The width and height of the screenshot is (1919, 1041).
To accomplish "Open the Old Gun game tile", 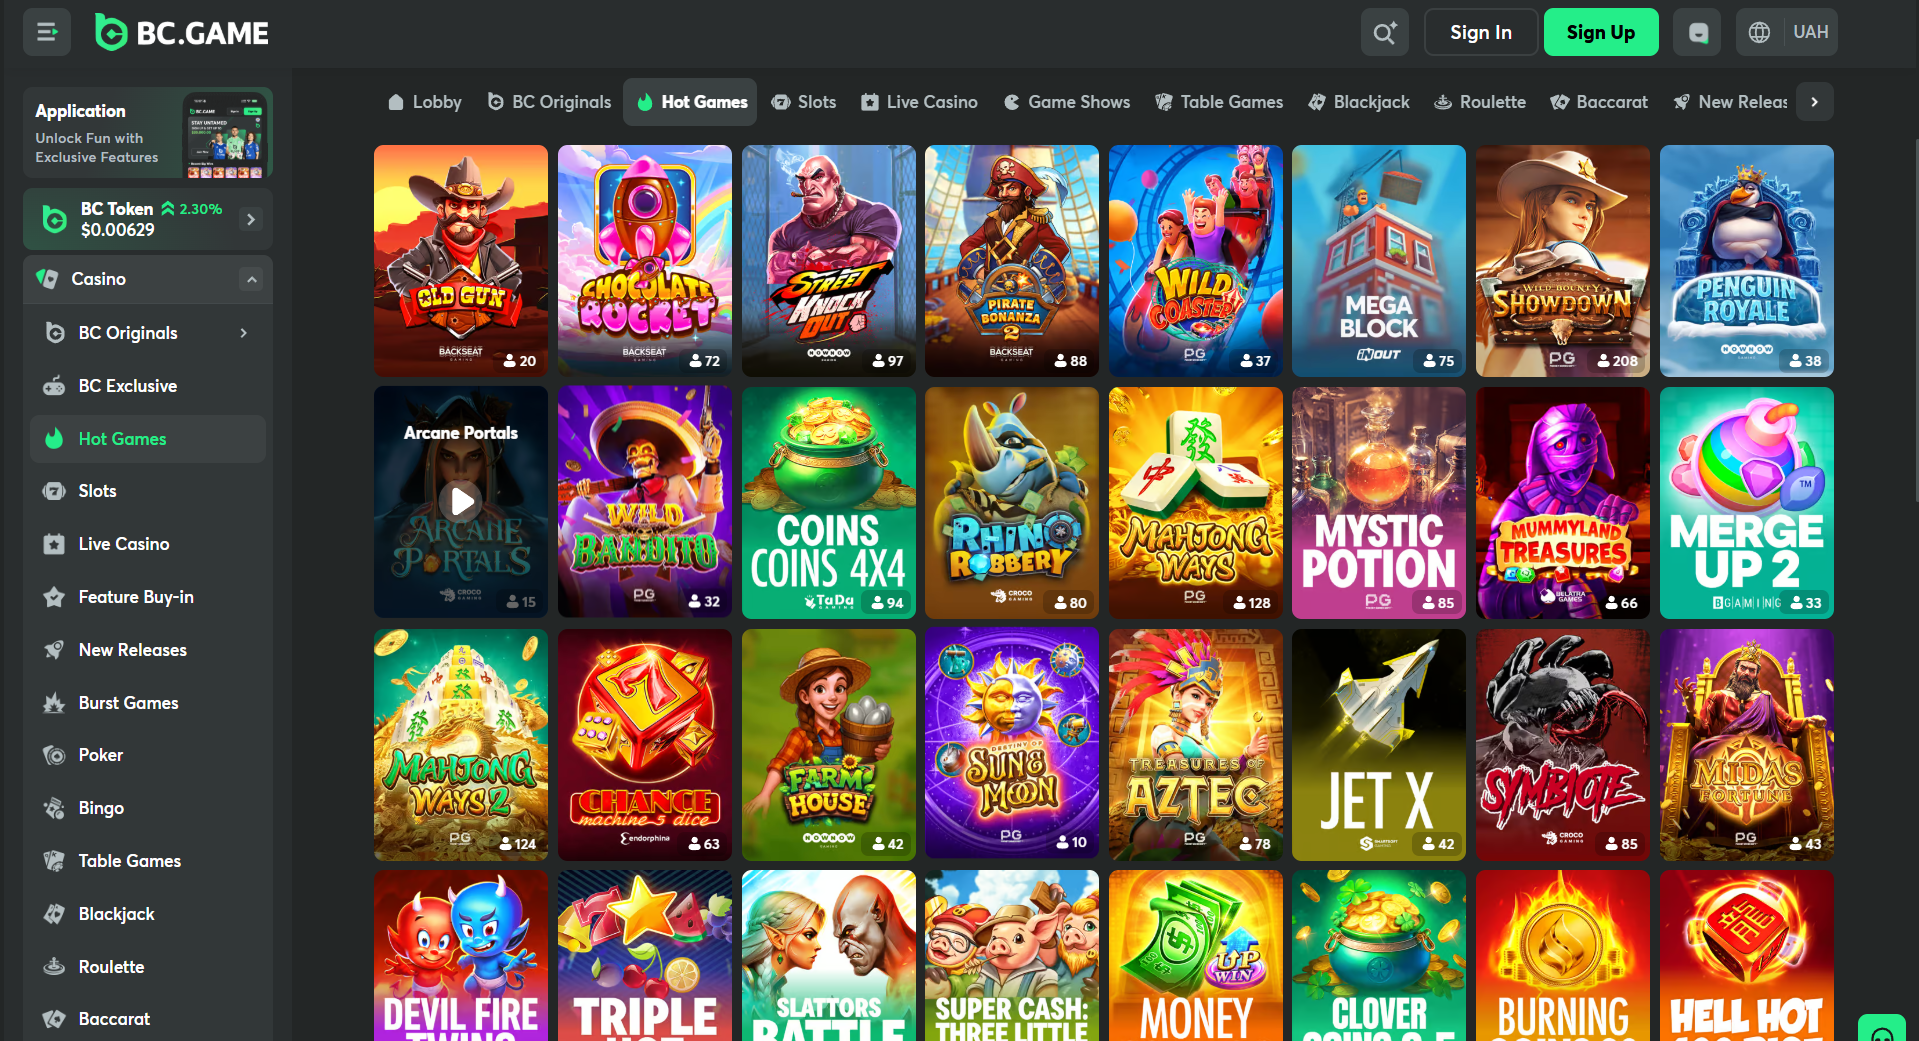I will (x=461, y=261).
